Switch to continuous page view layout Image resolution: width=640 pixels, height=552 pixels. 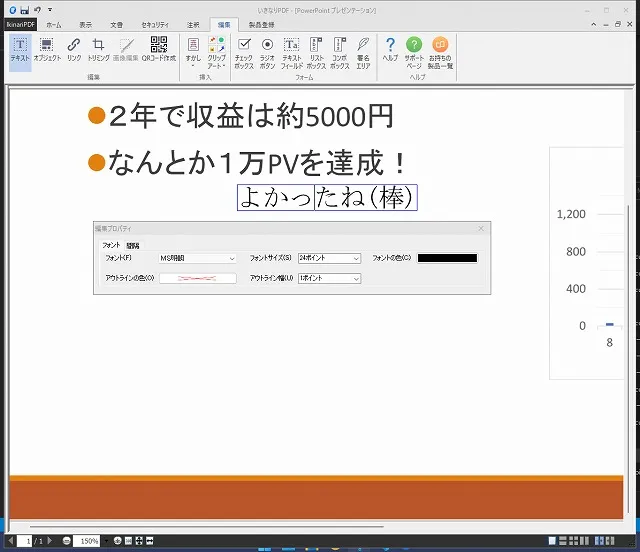tap(563, 541)
